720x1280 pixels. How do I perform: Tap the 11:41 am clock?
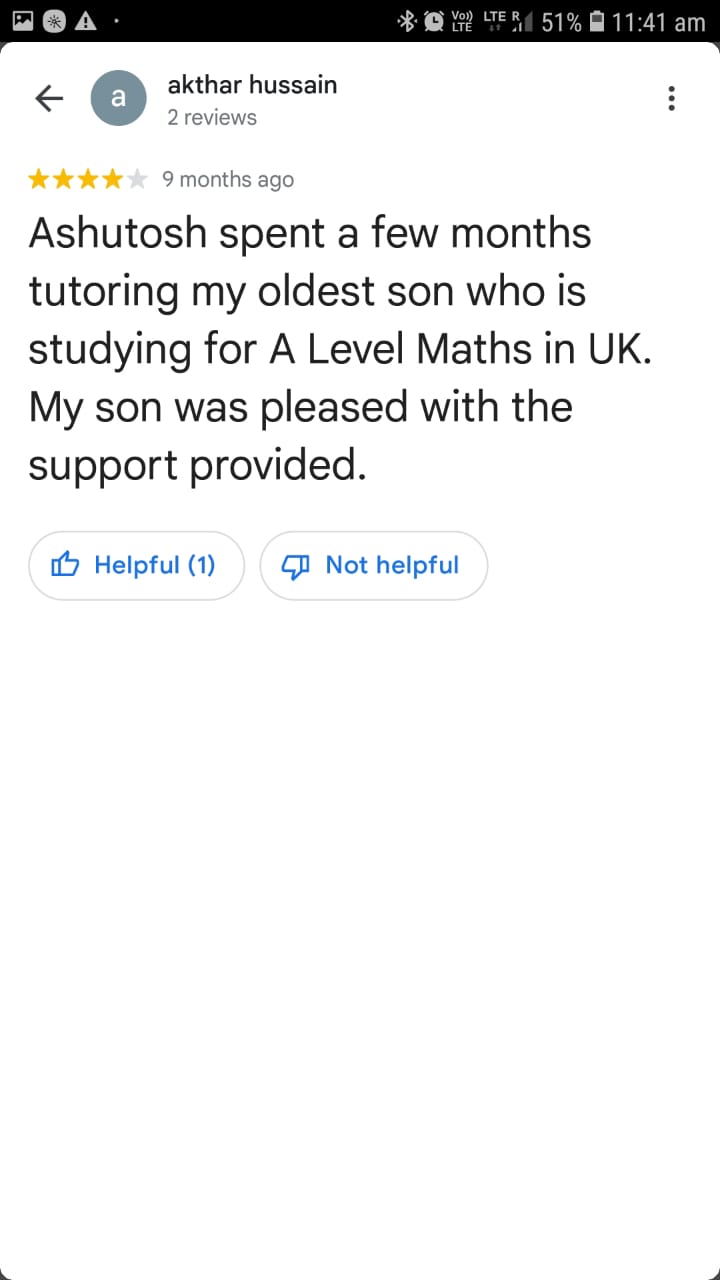[x=659, y=22]
